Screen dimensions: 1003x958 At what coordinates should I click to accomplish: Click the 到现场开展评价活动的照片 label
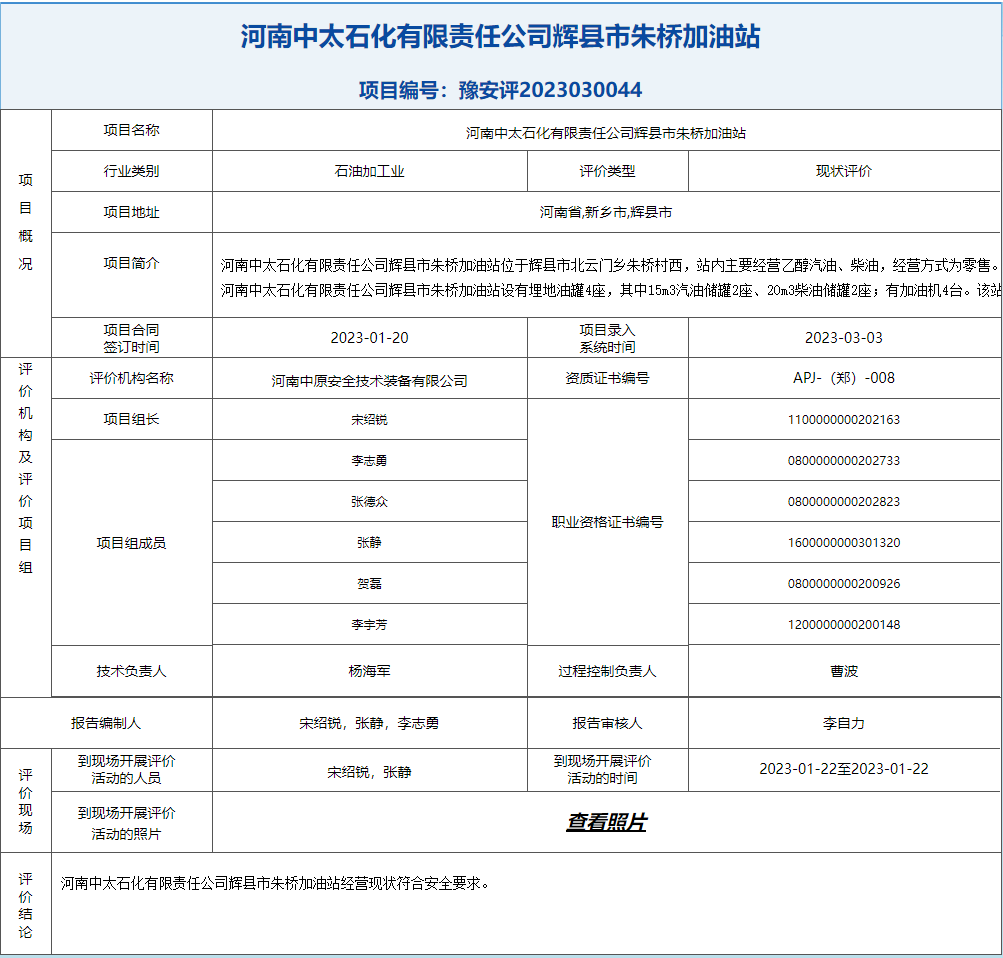click(x=126, y=823)
